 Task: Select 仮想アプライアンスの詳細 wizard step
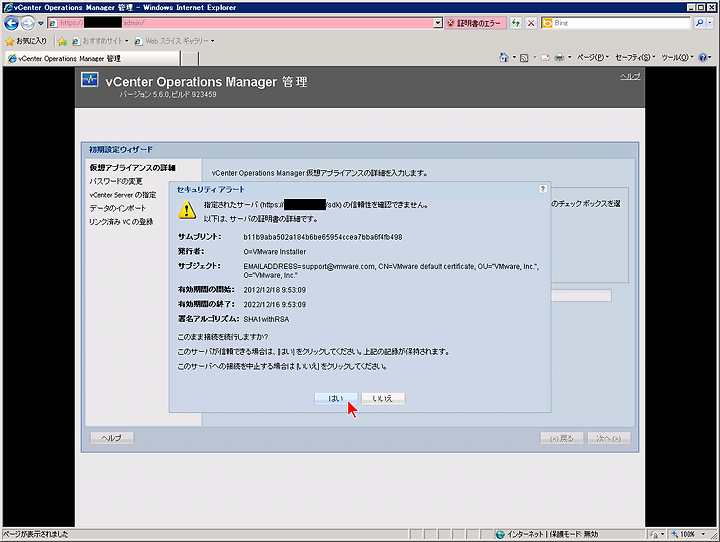tap(132, 168)
